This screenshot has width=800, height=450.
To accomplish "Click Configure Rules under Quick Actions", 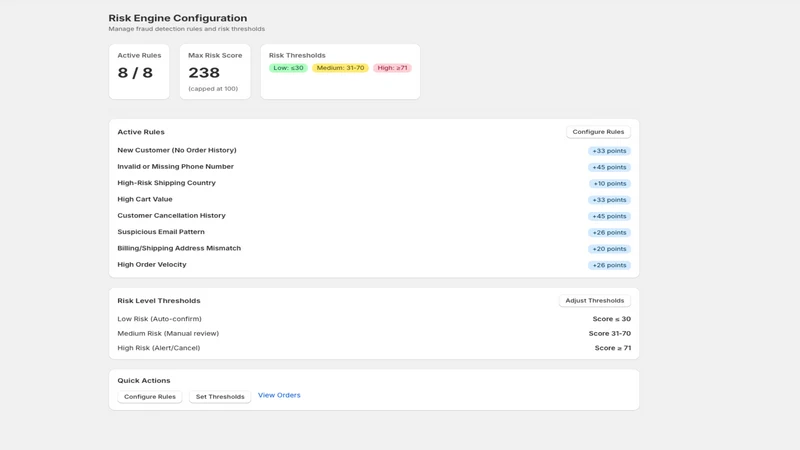I will [x=149, y=396].
